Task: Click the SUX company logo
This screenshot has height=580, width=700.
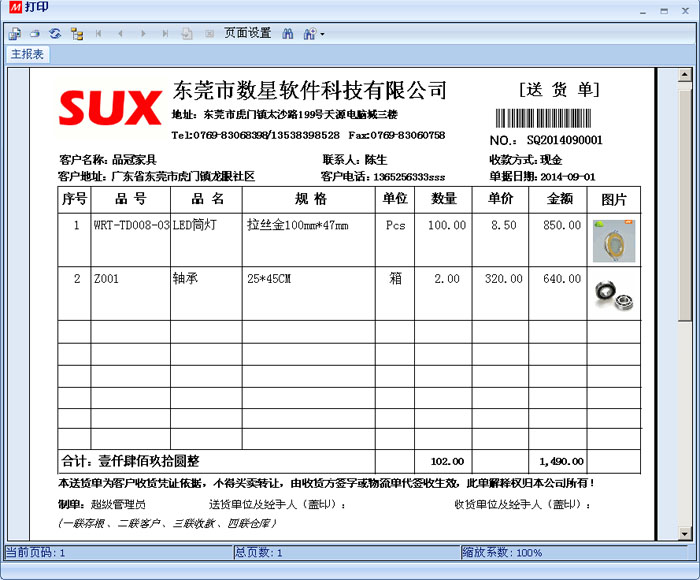Action: coord(110,108)
